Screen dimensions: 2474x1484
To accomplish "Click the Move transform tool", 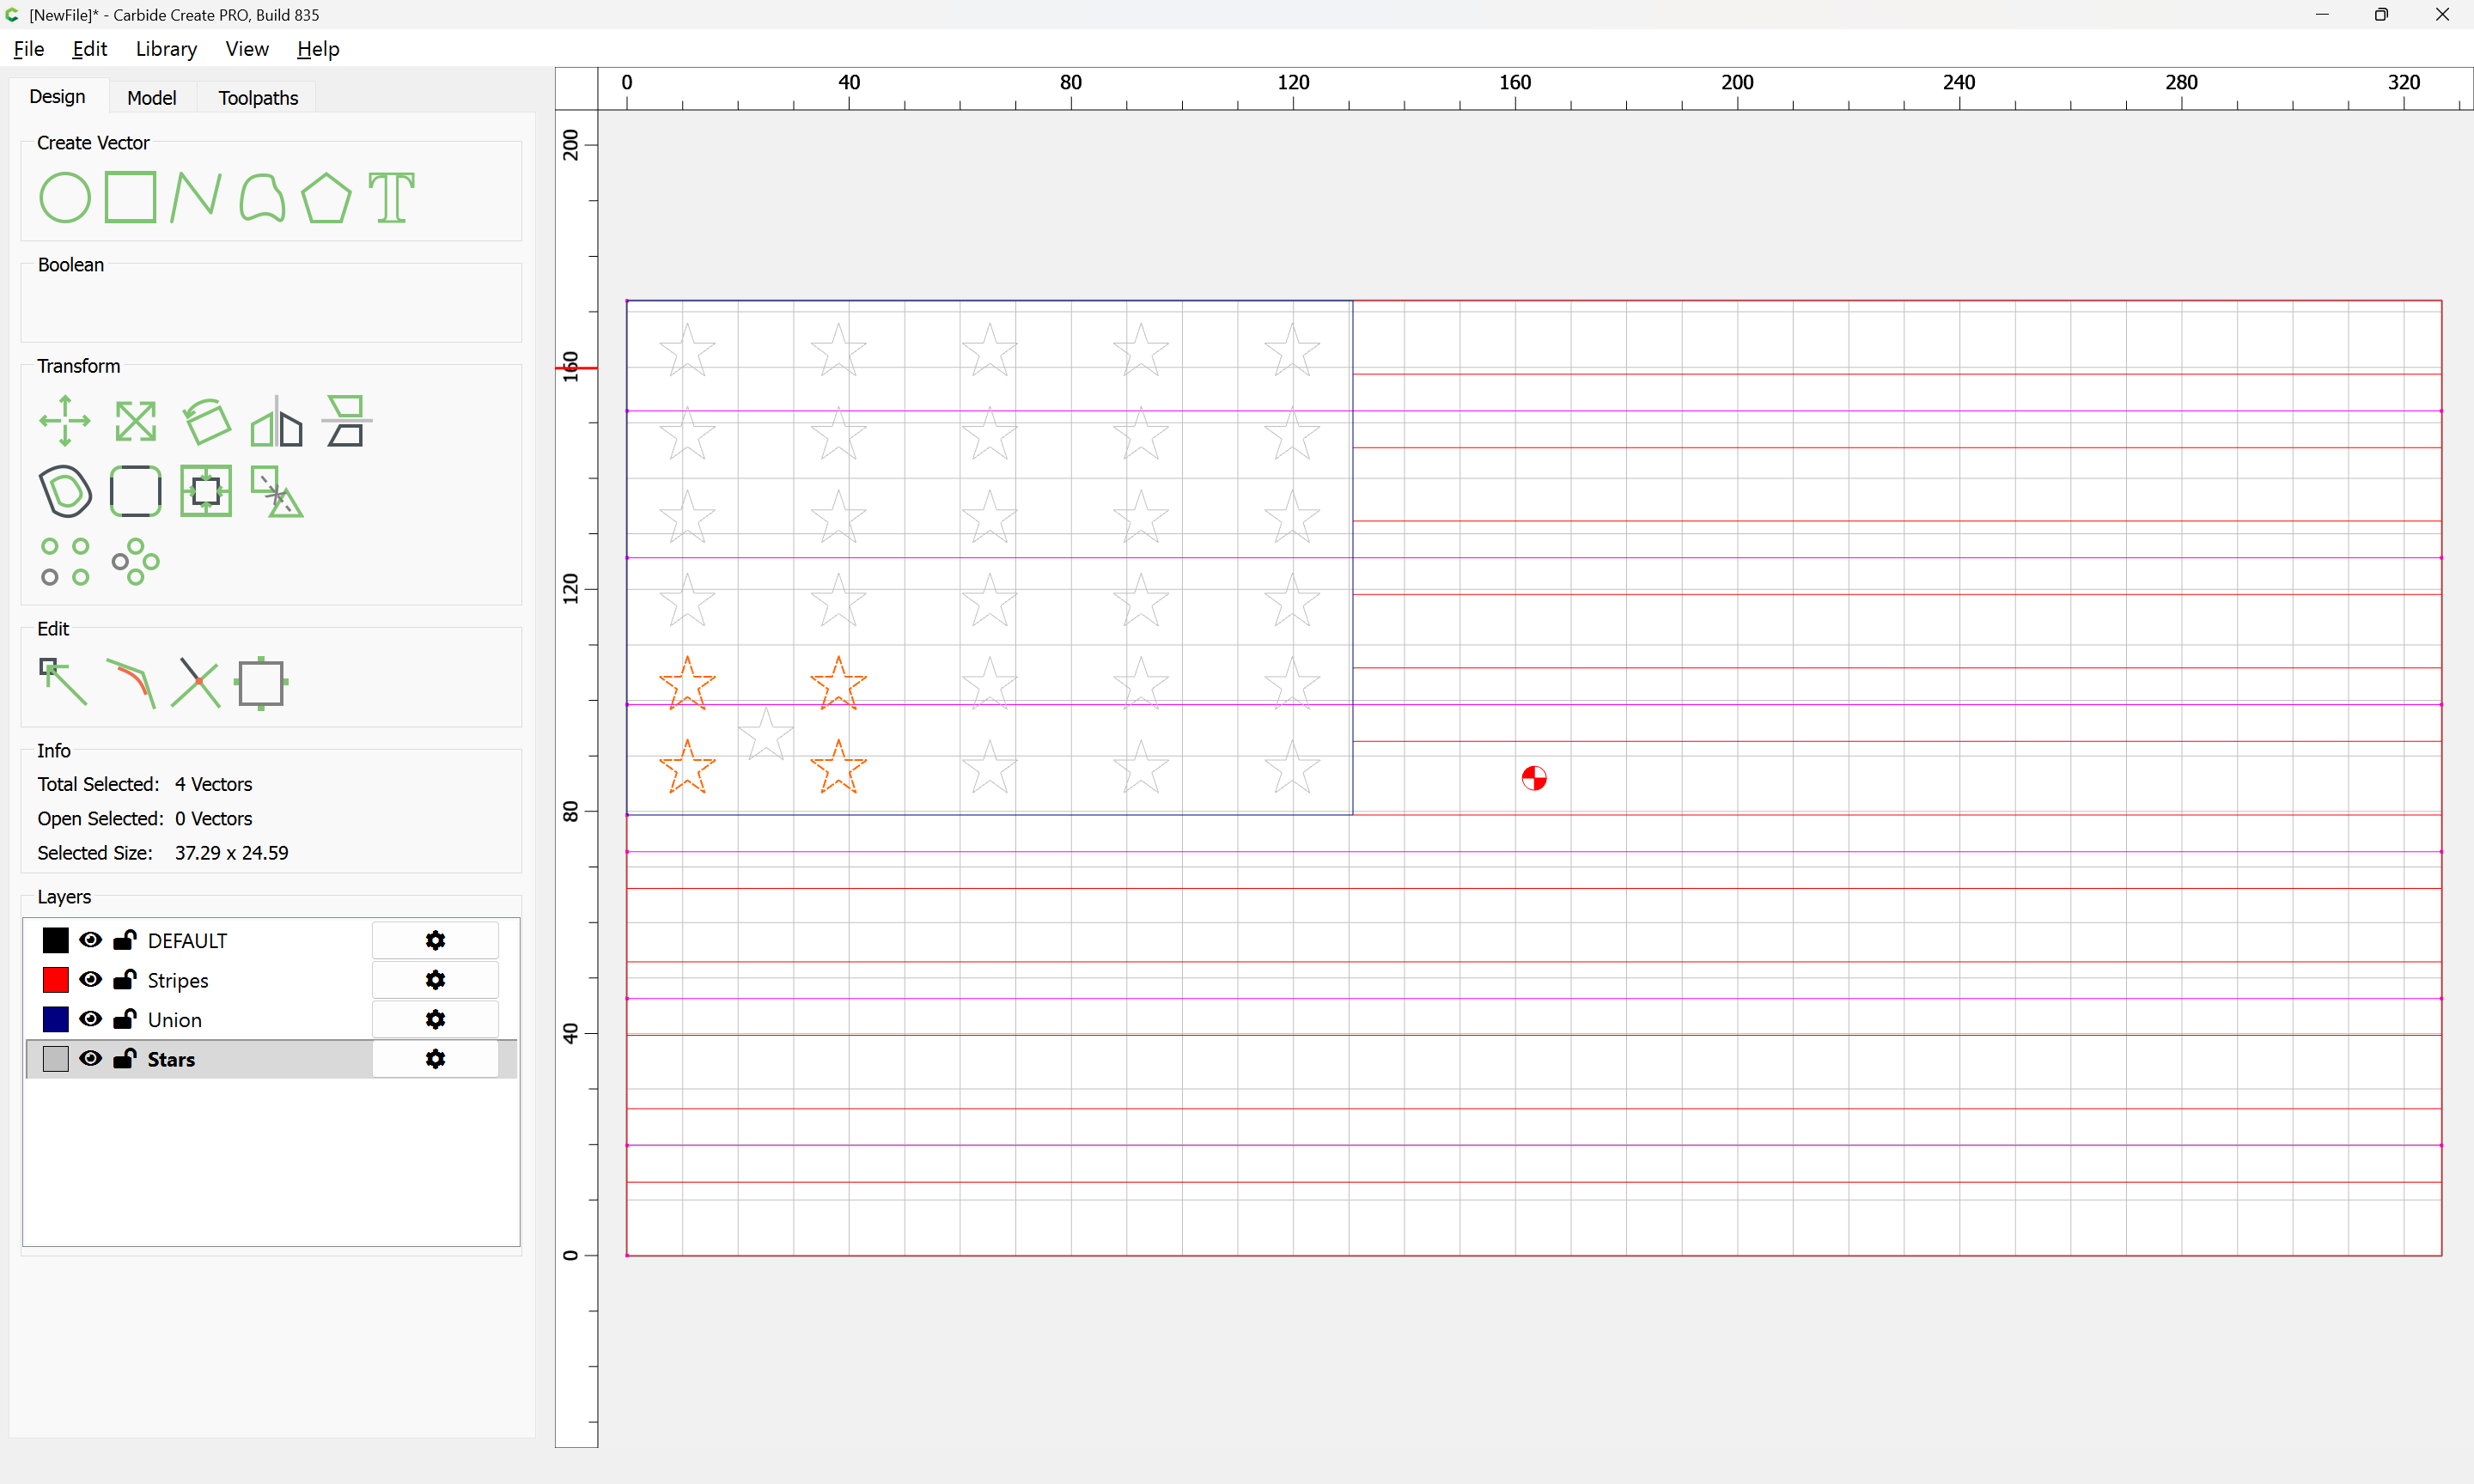I will 65,421.
